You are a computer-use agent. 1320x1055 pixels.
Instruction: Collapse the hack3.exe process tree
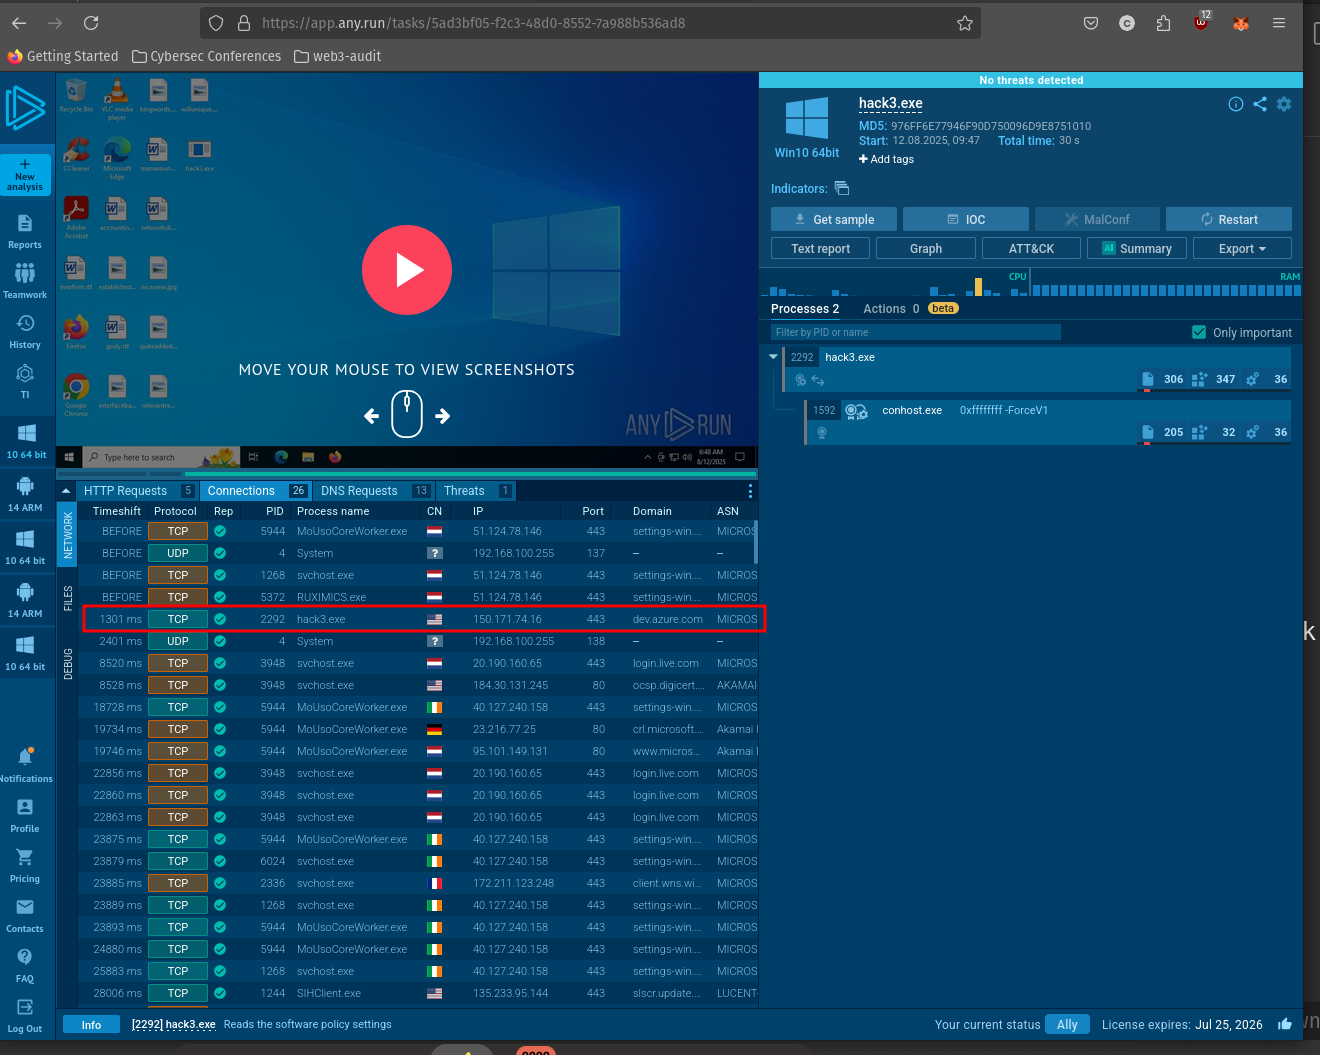(x=773, y=356)
